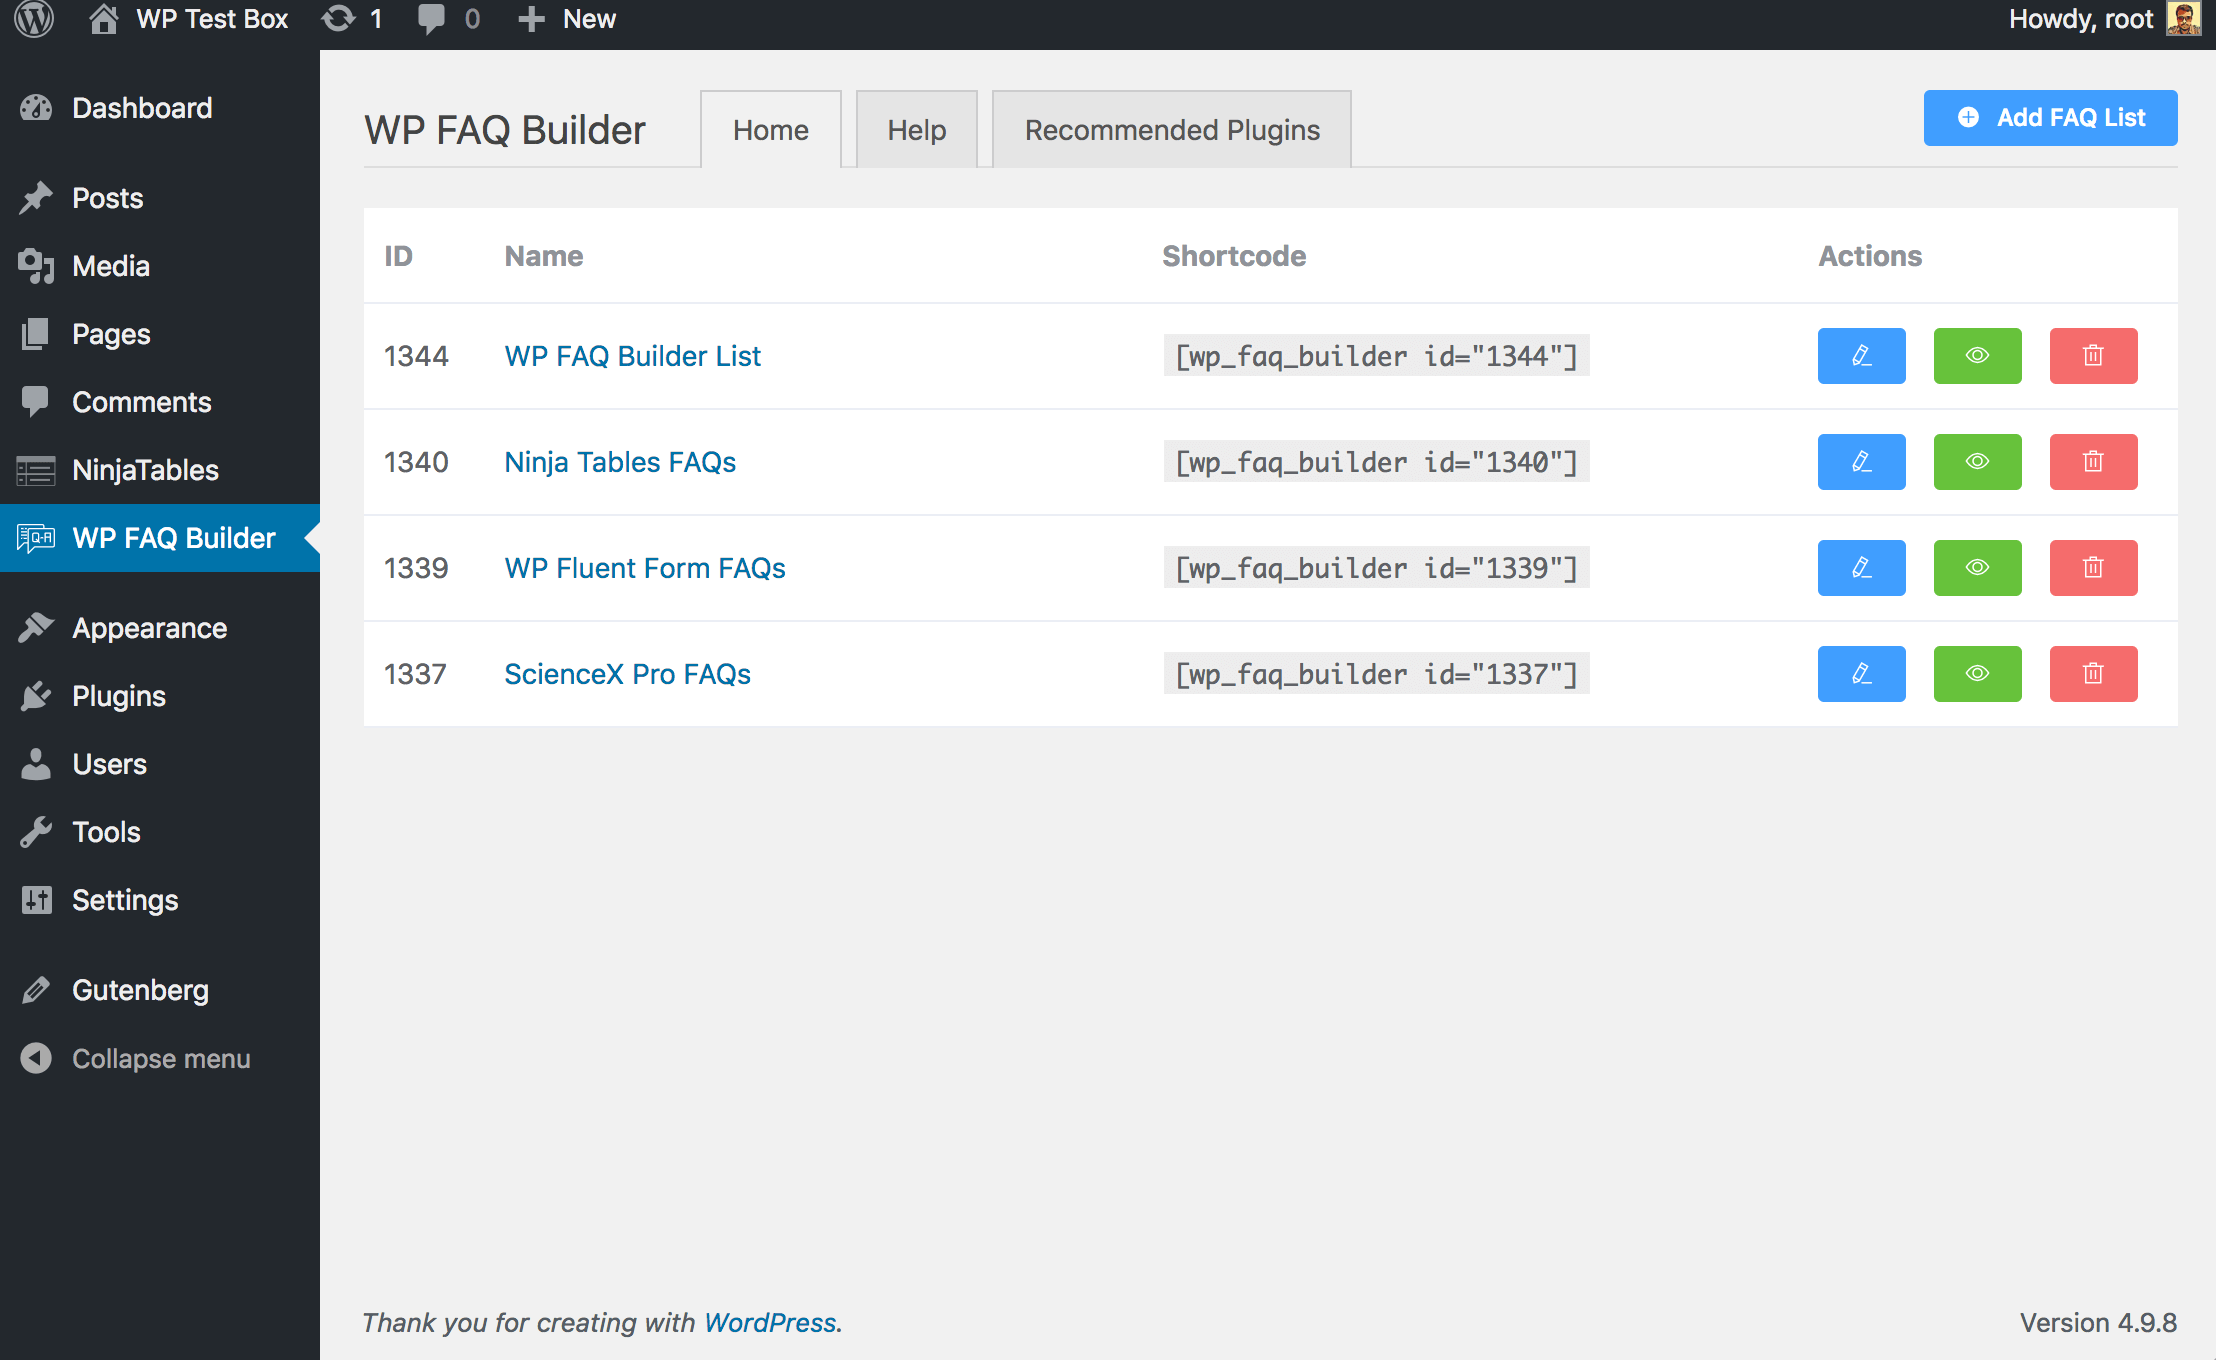Edit the WP FAQ Builder List entry
This screenshot has width=2216, height=1360.
(1861, 356)
